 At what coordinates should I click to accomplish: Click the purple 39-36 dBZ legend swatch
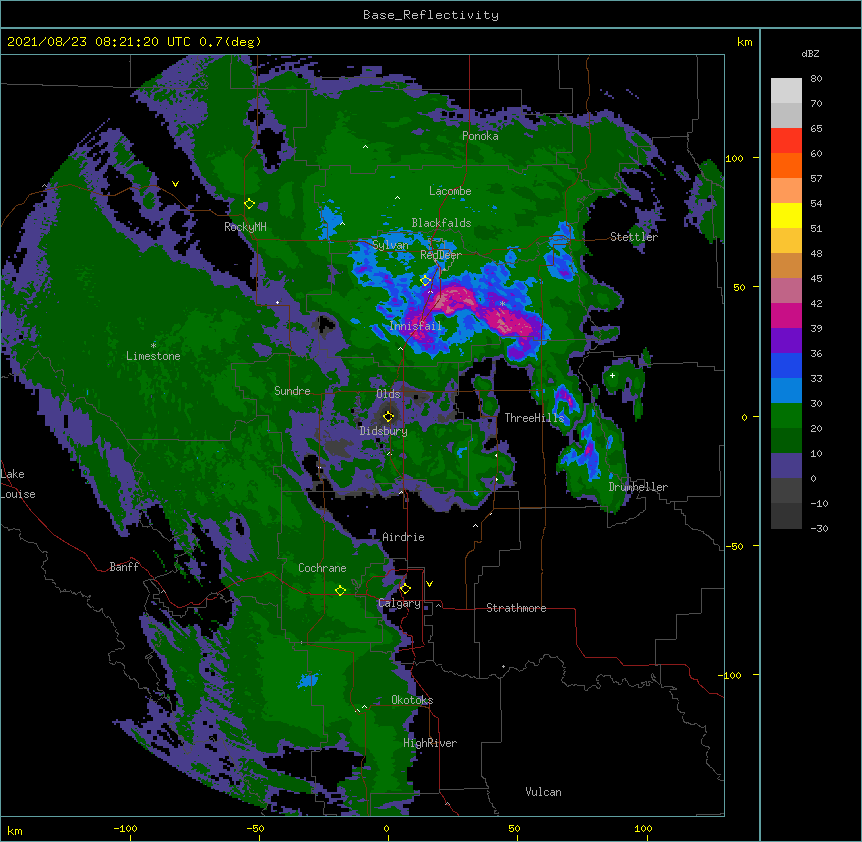(786, 341)
